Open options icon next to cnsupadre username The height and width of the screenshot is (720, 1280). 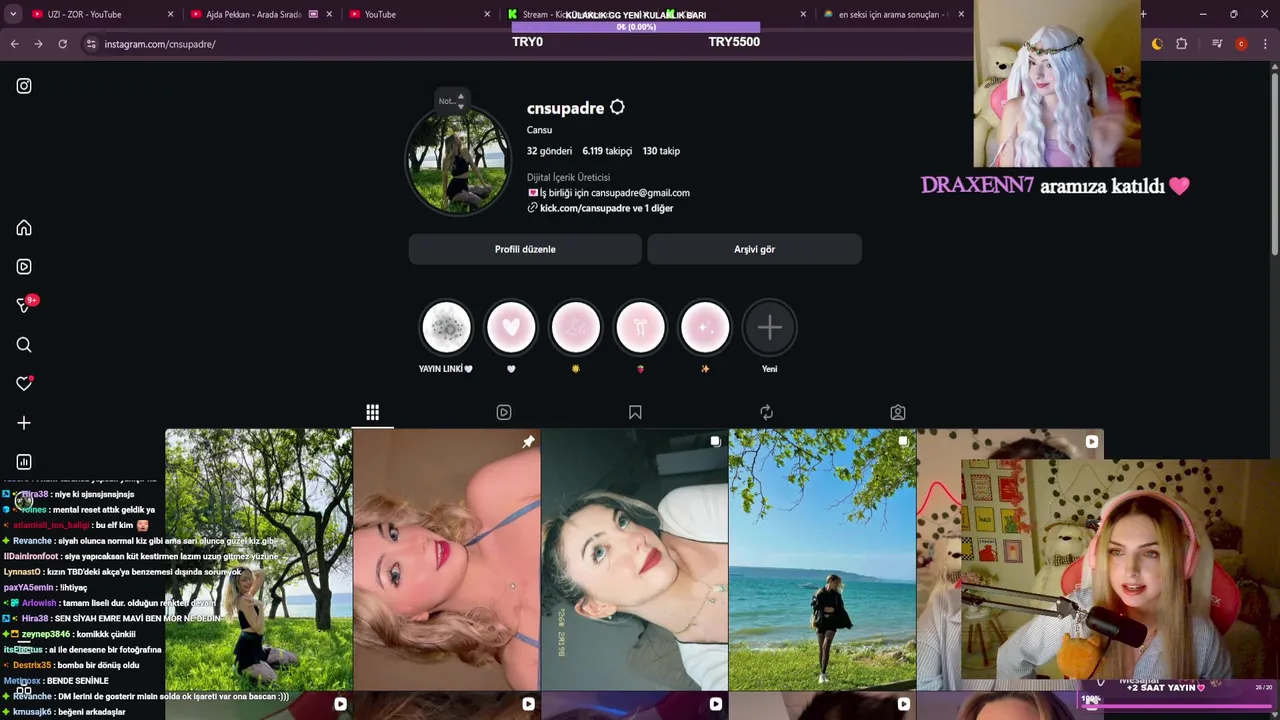coord(617,107)
